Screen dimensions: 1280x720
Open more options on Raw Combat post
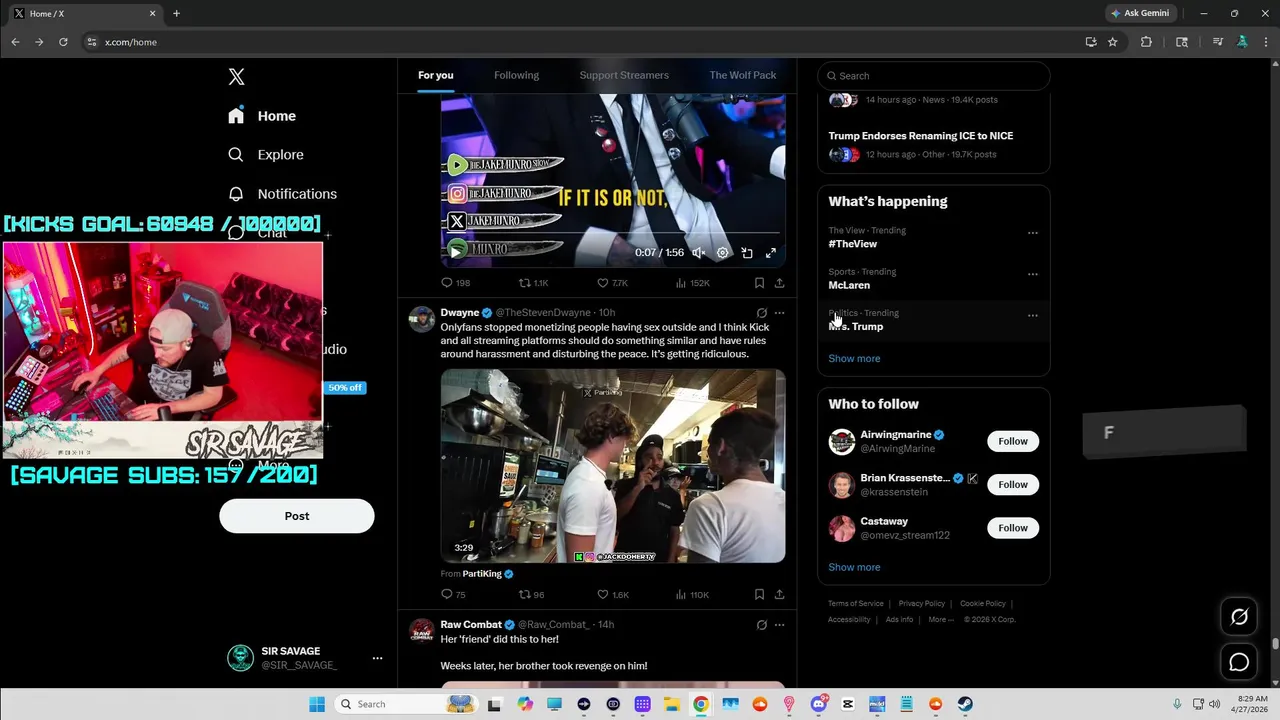[x=779, y=625]
